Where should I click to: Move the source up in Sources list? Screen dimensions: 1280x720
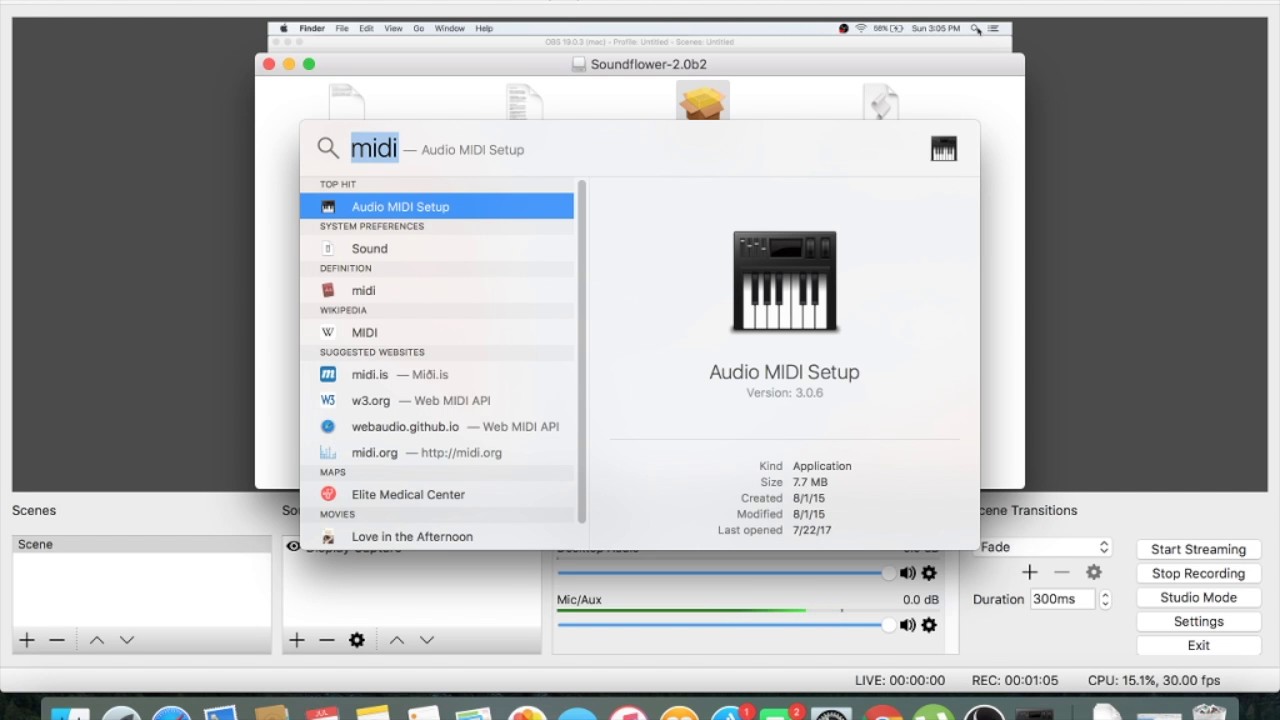[397, 640]
